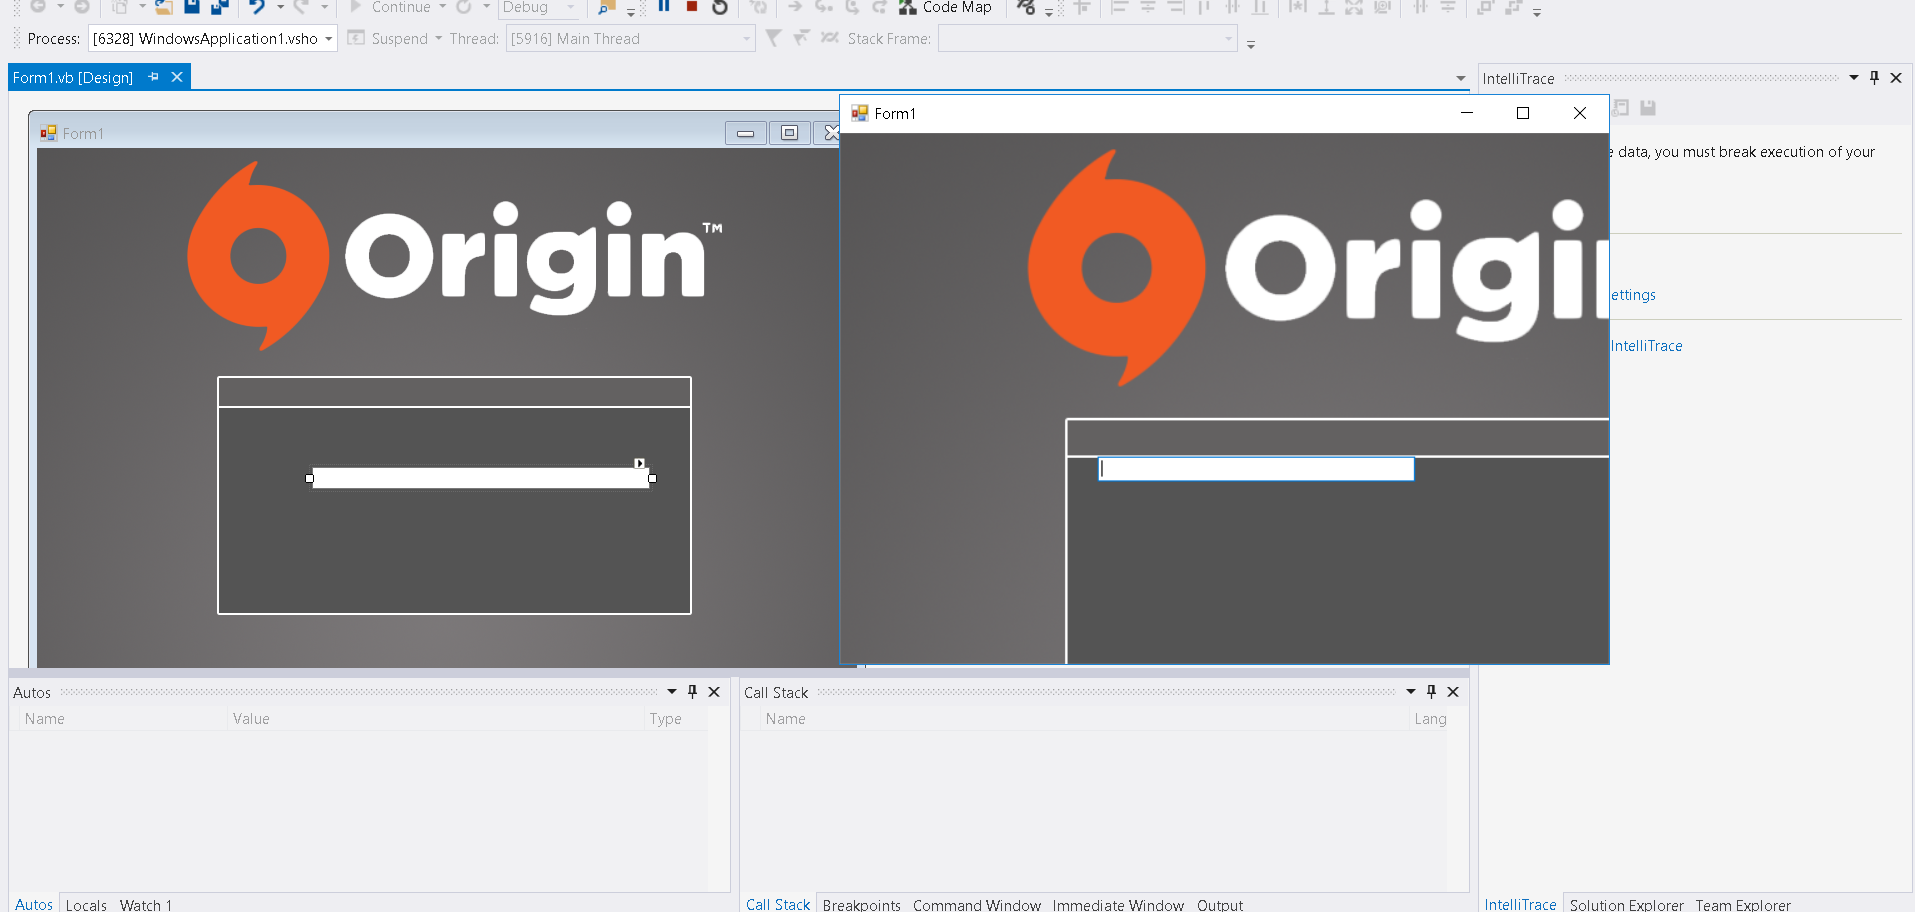Click the IntelliTrace save icon

(x=1648, y=108)
